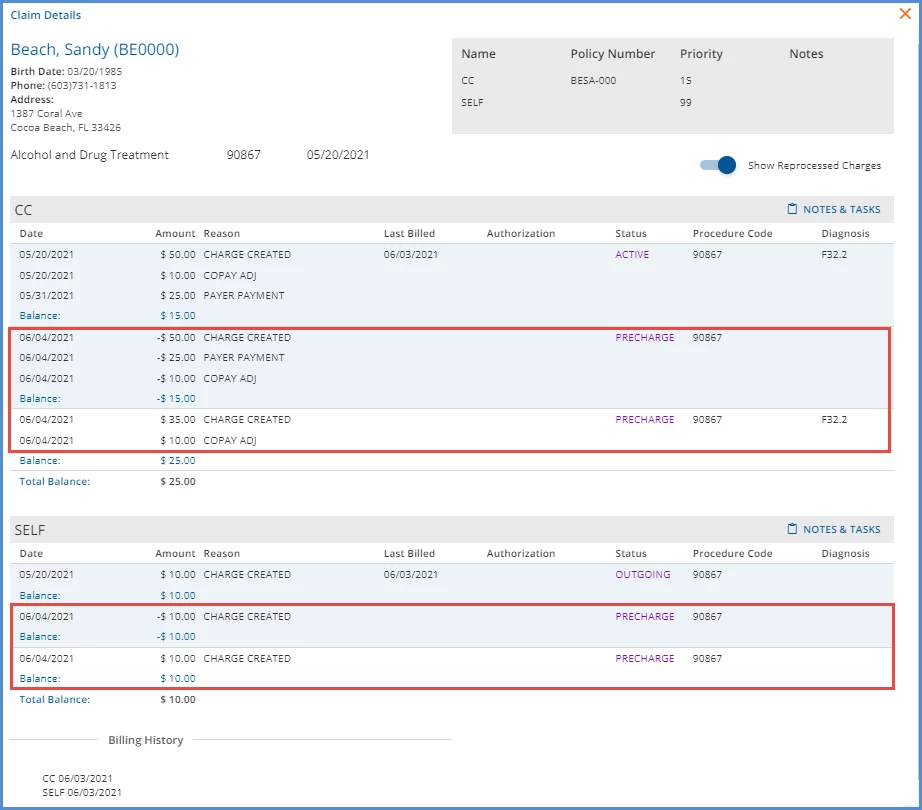
Task: Click the CC 06/03/2021 billing history entry
Action: 77,778
